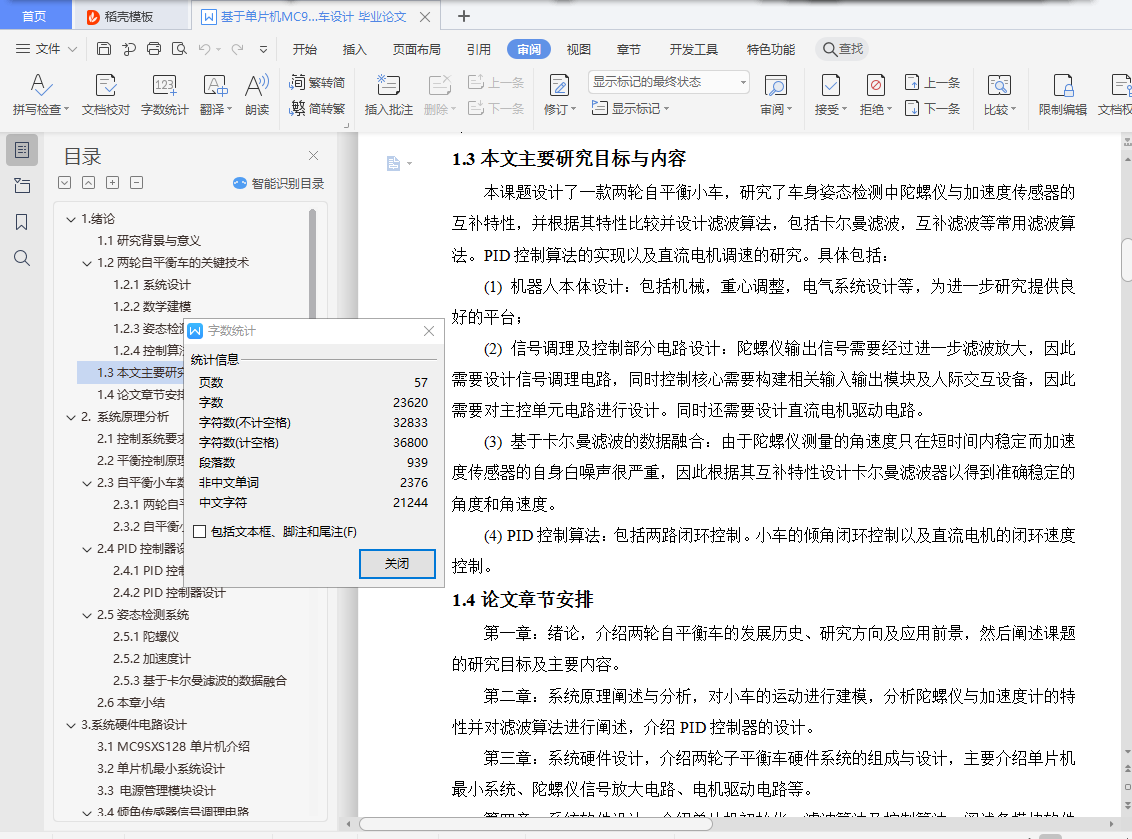1132x839 pixels.
Task: Open the translate (翻译) tool
Action: pos(216,94)
